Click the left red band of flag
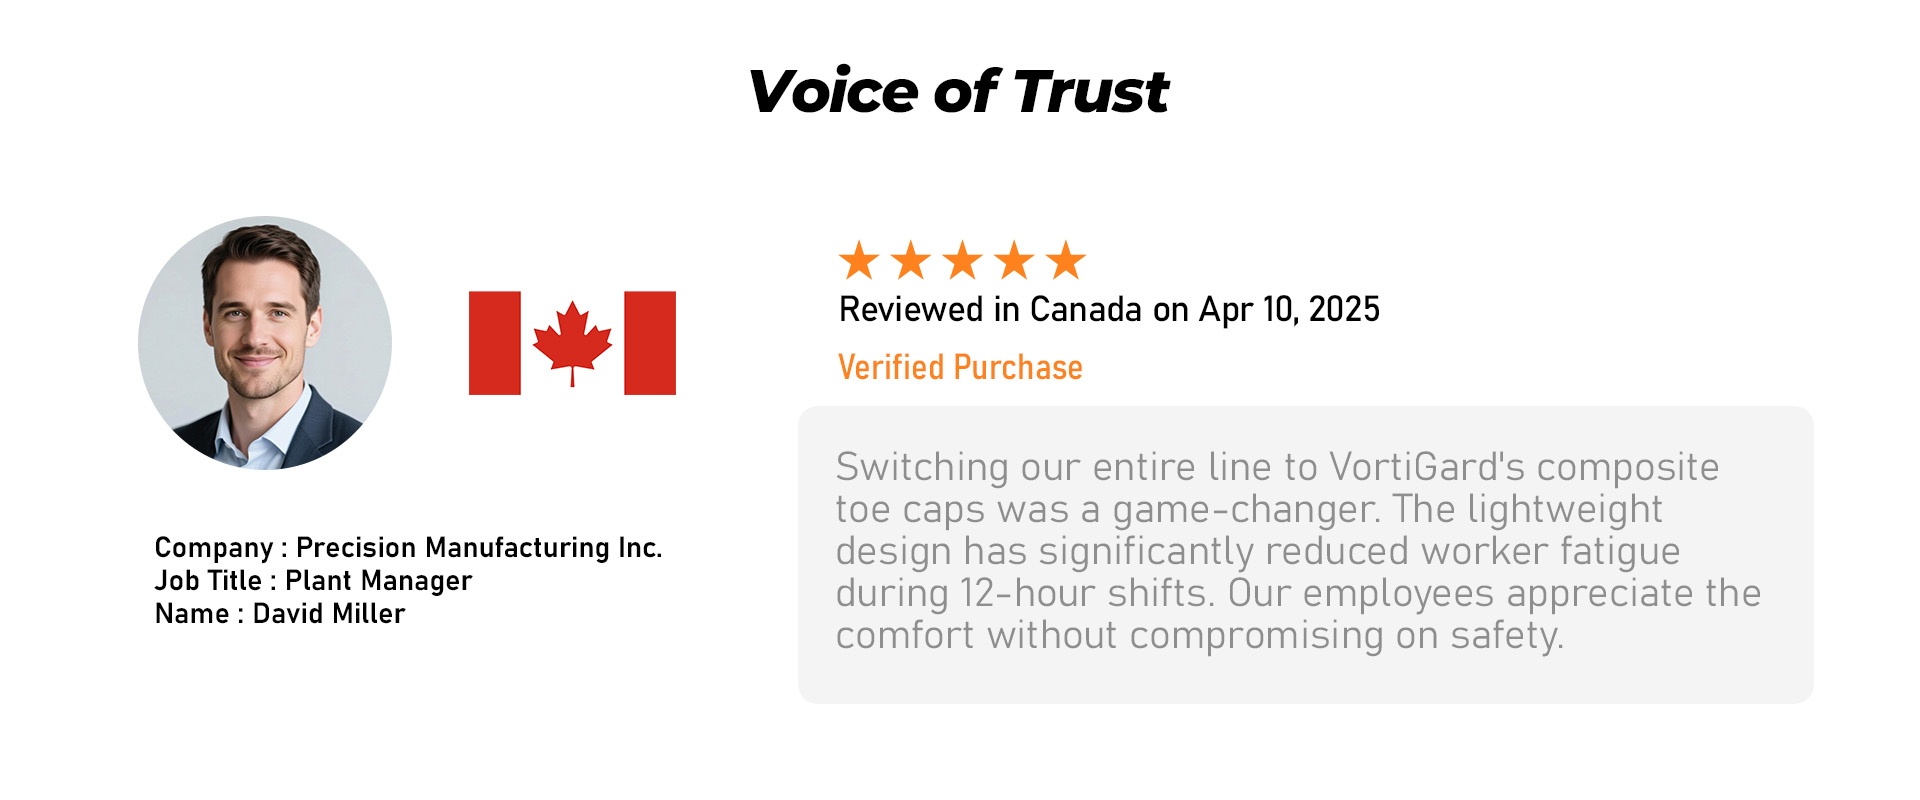This screenshot has width=1920, height=800. click(x=495, y=343)
